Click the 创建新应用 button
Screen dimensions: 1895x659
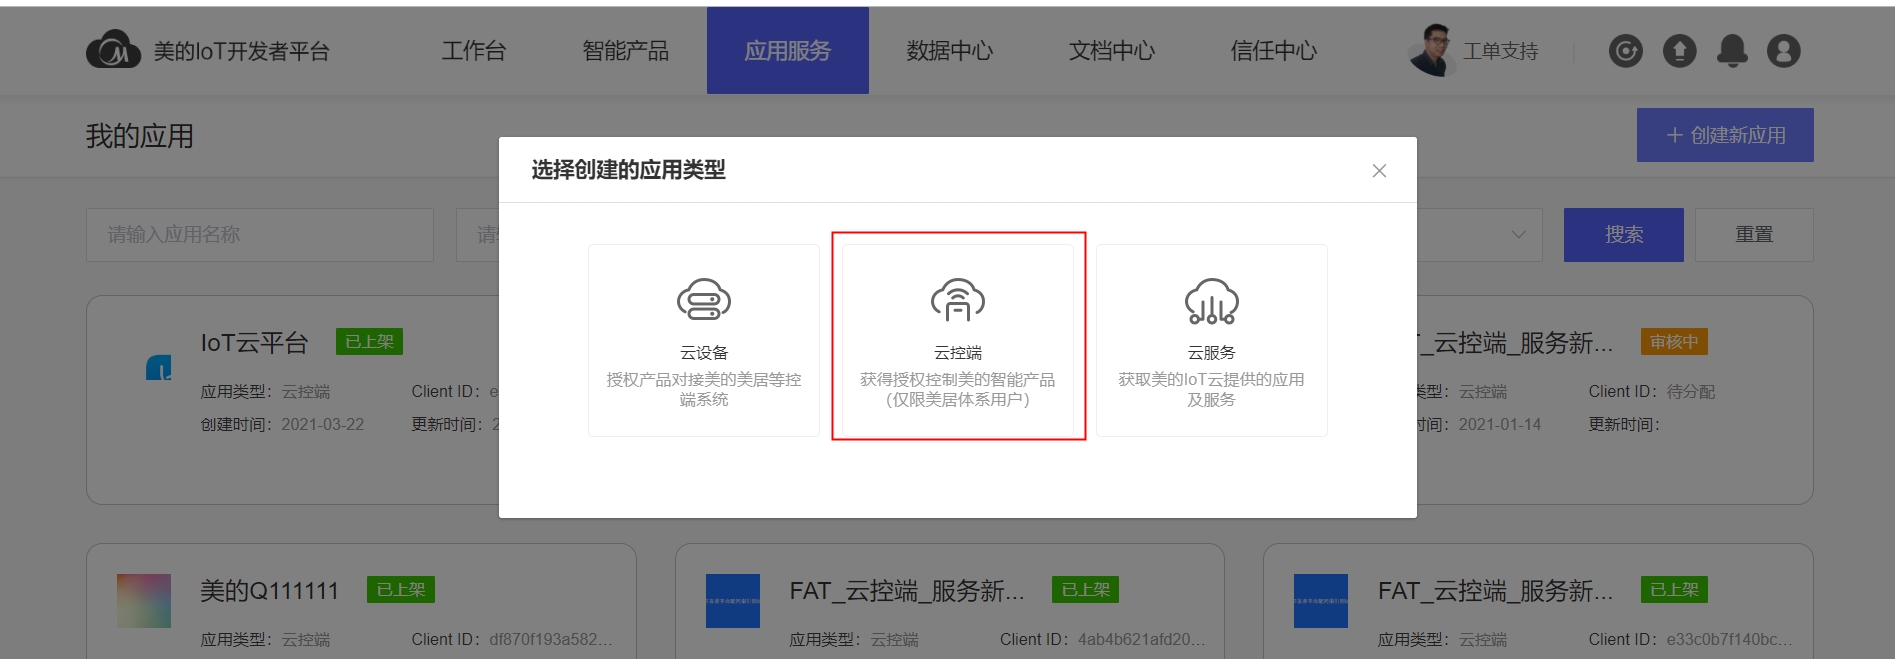coord(1725,135)
